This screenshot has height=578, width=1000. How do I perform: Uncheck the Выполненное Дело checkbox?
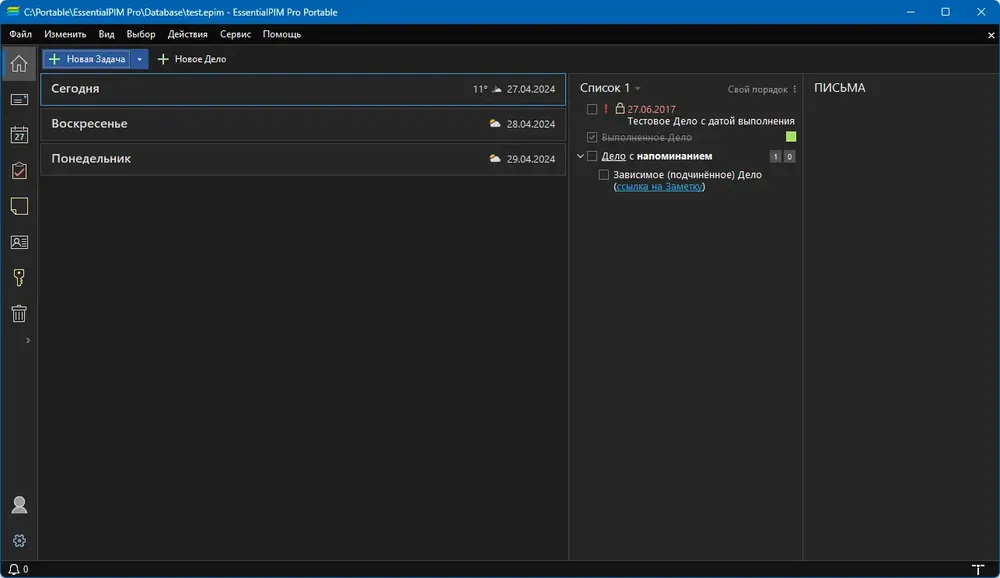[592, 137]
